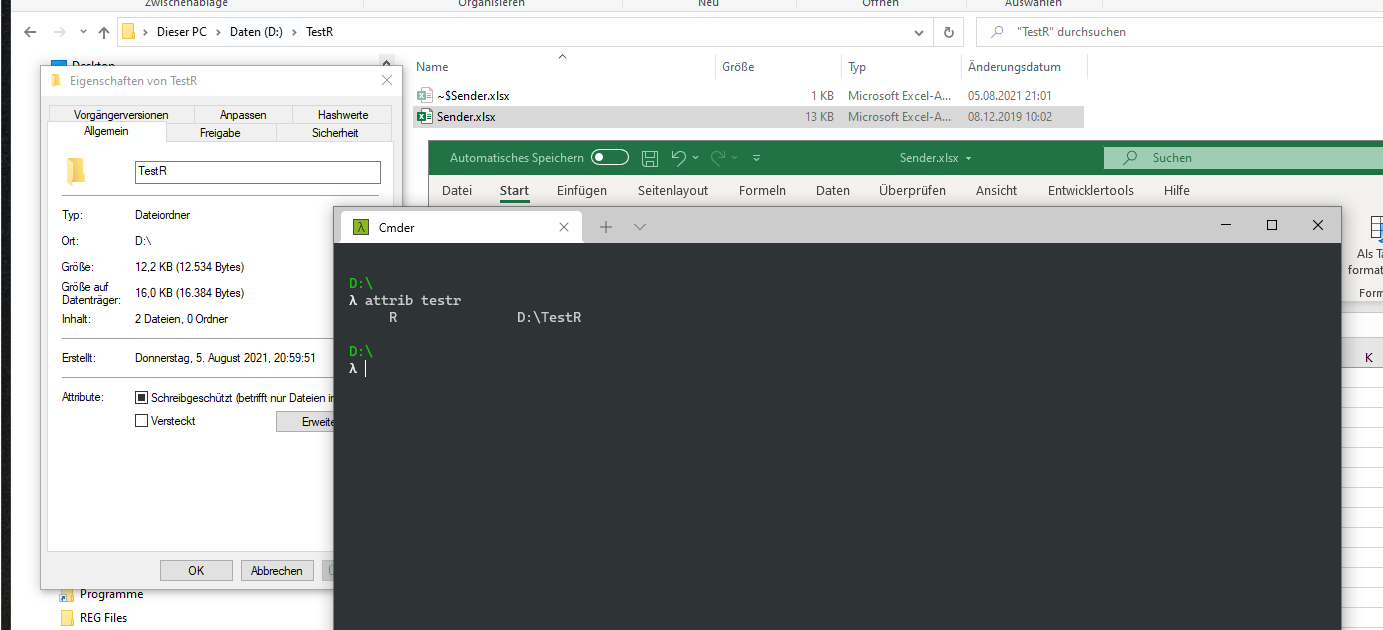This screenshot has height=630, width=1383.
Task: Open the Hilfe ribbon tab
Action: pos(1177,190)
